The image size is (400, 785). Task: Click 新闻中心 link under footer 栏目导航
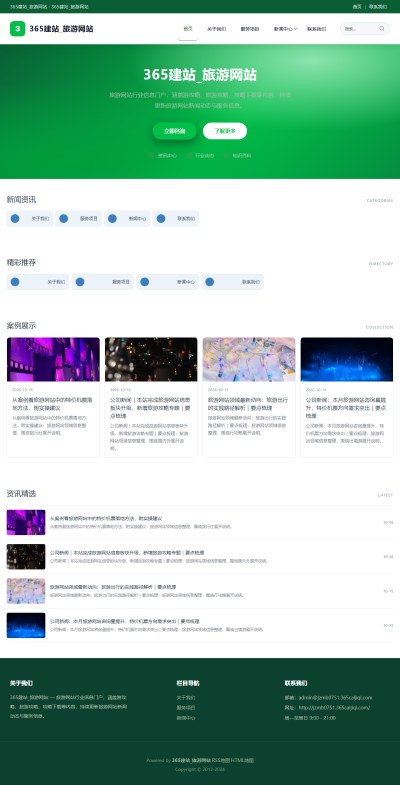[186, 718]
